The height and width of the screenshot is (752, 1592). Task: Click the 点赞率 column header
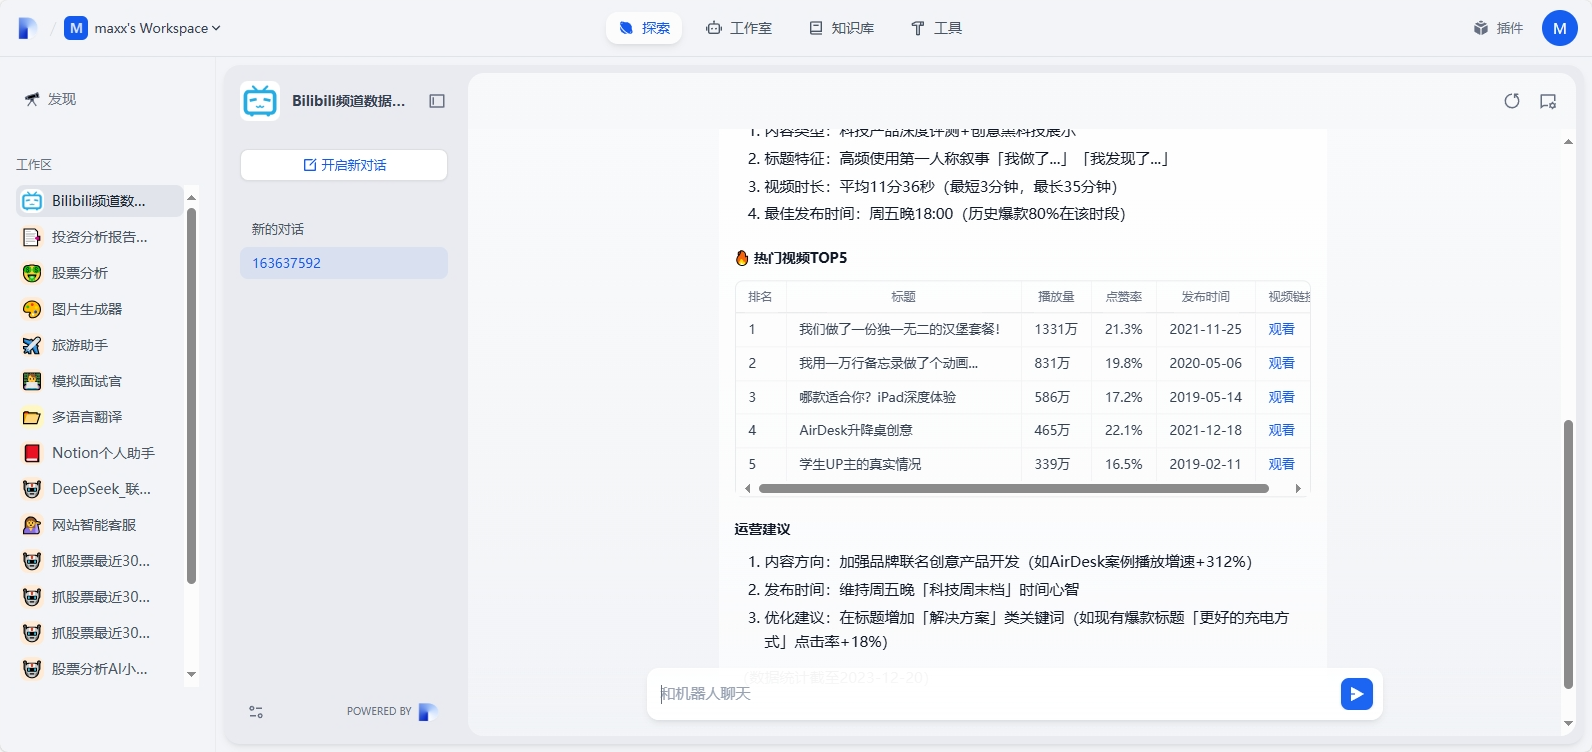pyautogui.click(x=1124, y=297)
